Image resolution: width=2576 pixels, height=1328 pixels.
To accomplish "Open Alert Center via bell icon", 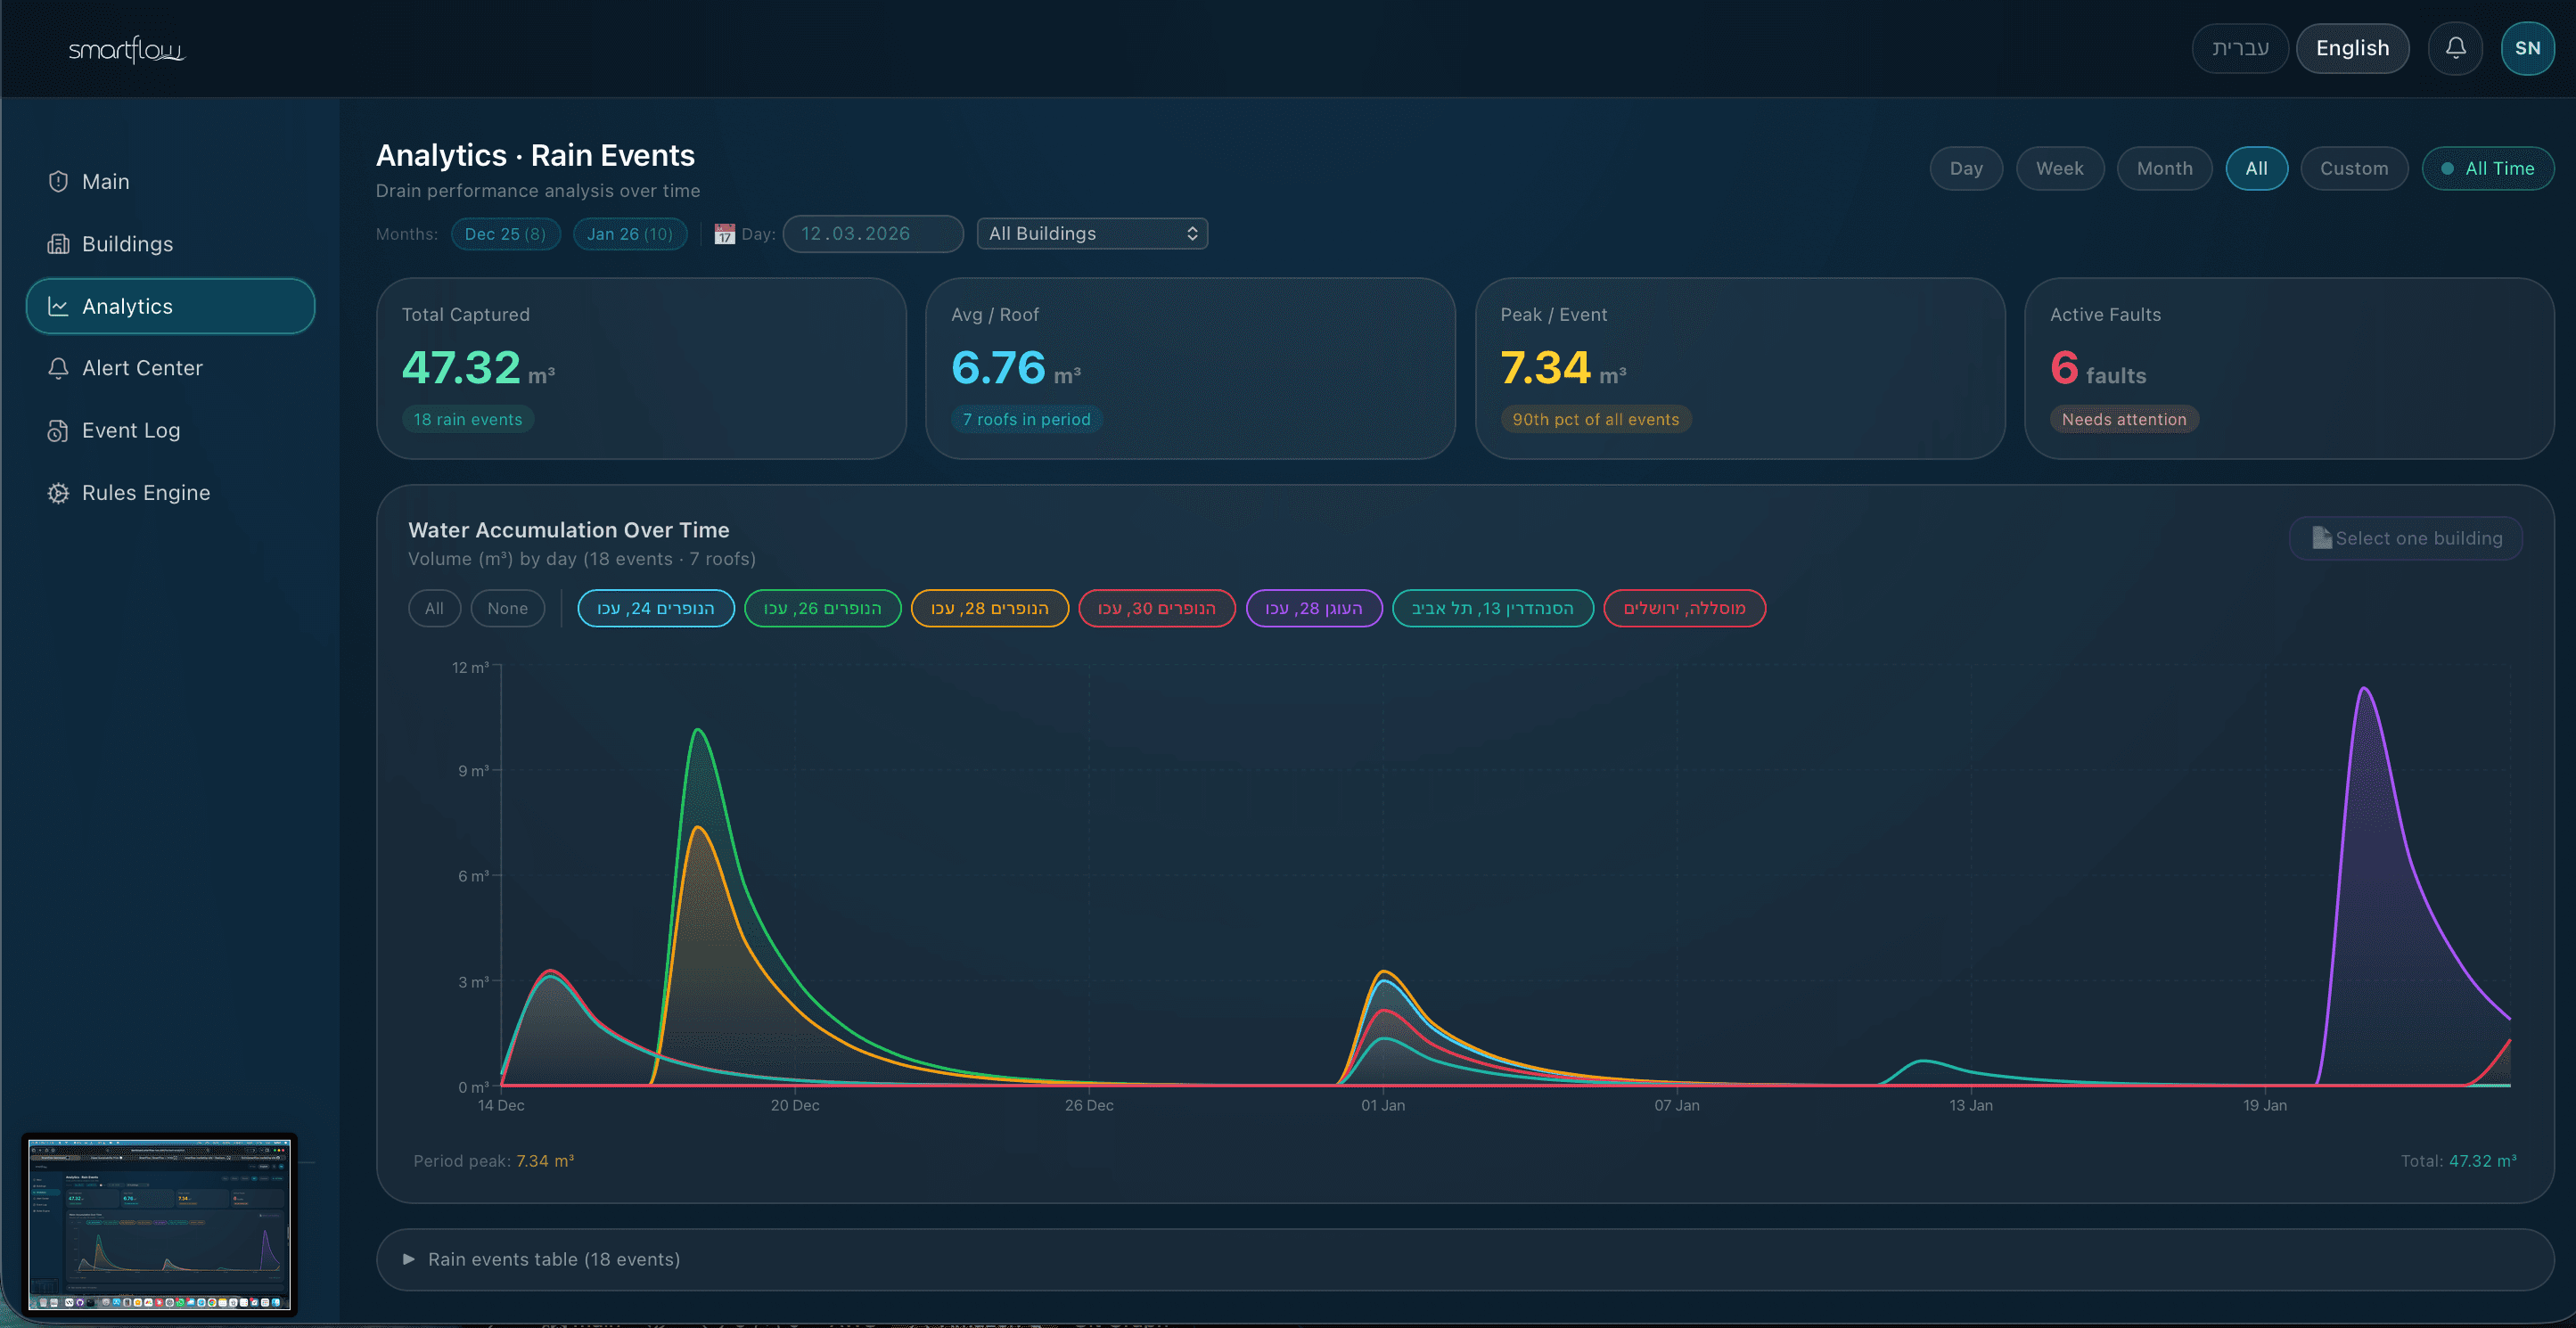I will click(59, 368).
